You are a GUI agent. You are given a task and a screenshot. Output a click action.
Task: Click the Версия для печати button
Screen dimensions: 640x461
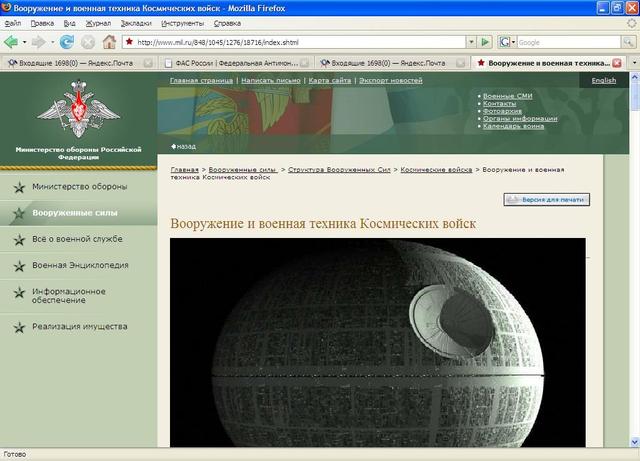pos(547,200)
